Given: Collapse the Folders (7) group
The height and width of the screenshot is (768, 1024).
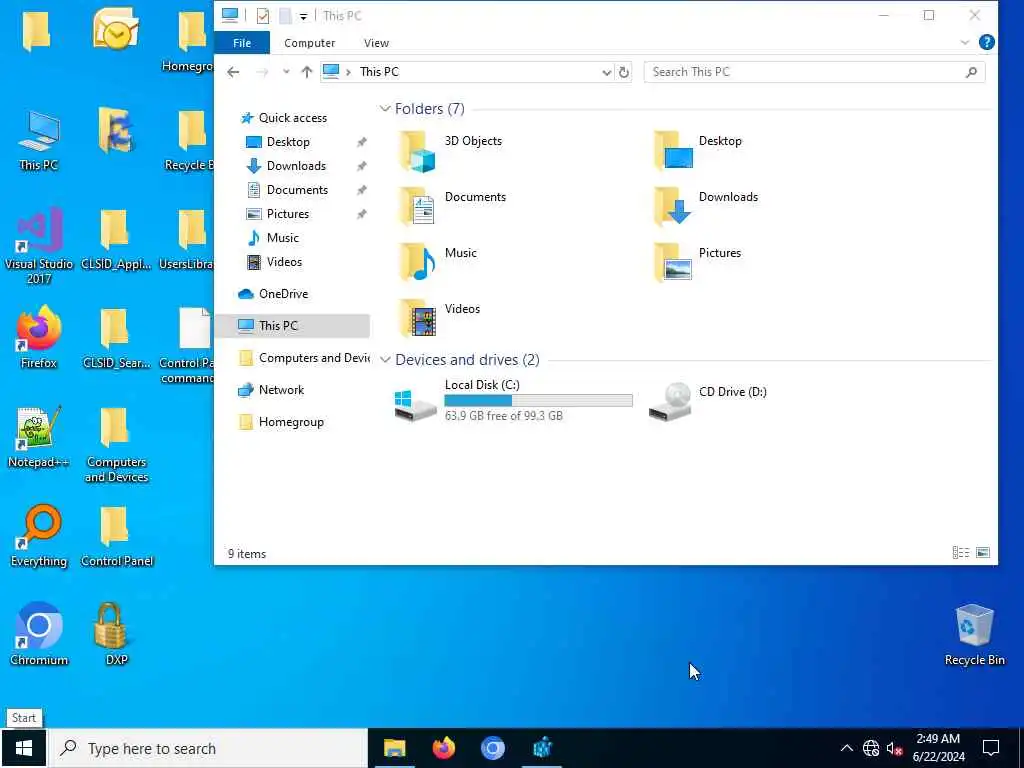Looking at the screenshot, I should 385,109.
